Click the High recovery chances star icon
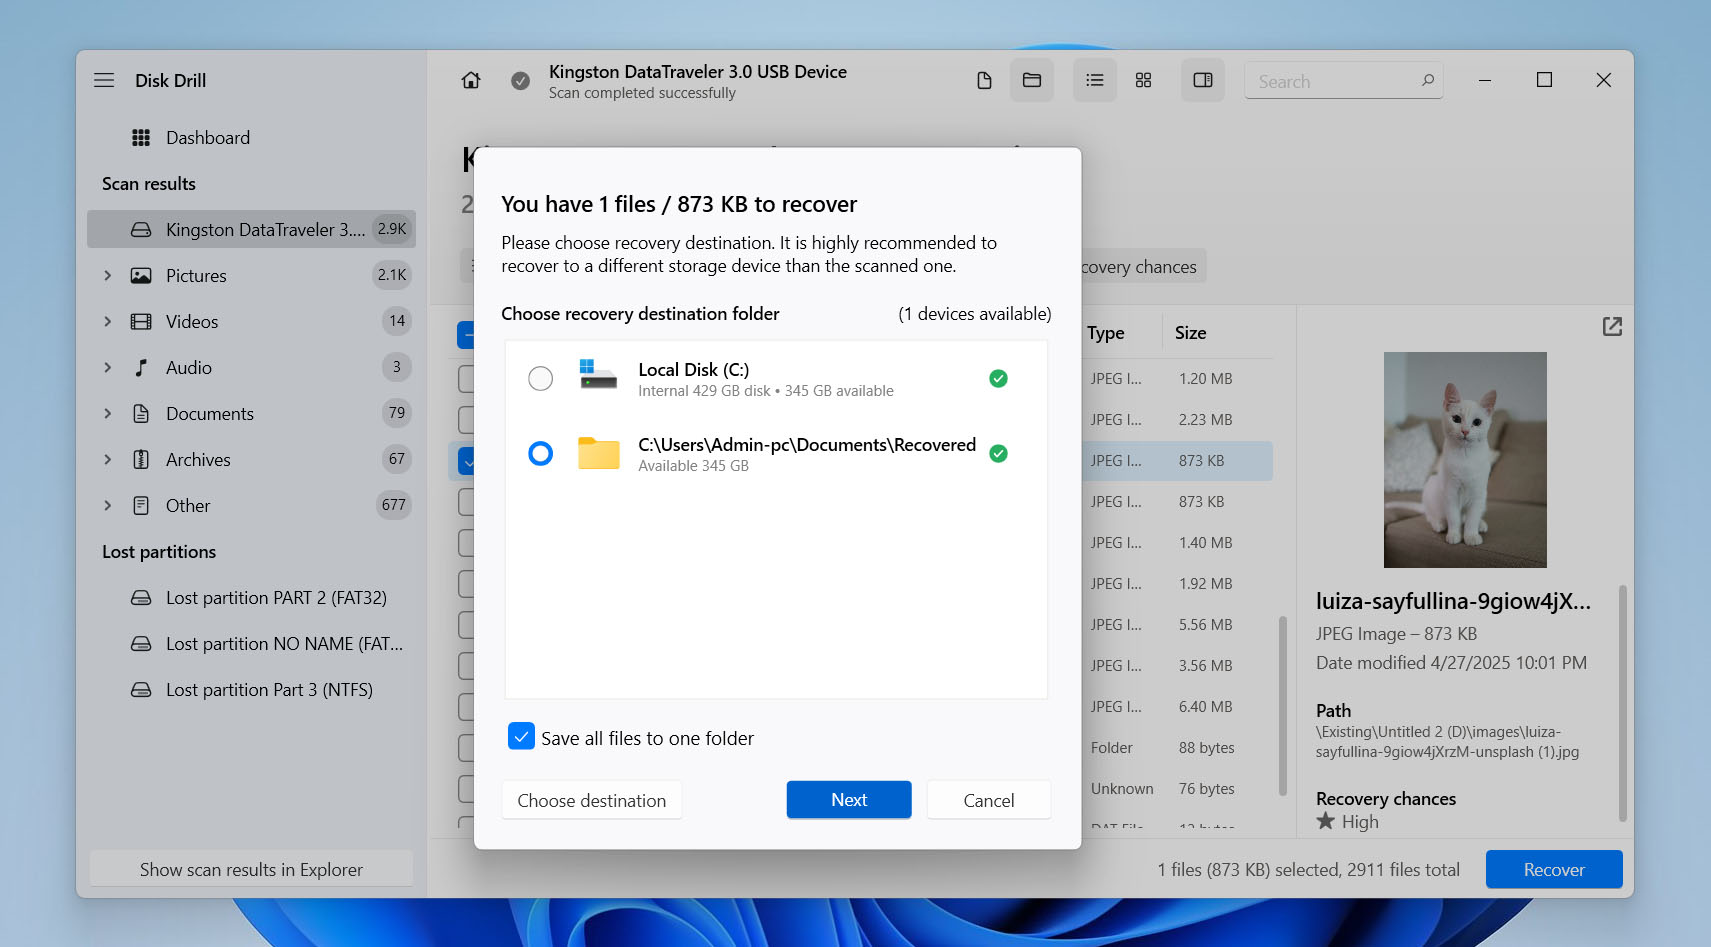 click(x=1326, y=821)
